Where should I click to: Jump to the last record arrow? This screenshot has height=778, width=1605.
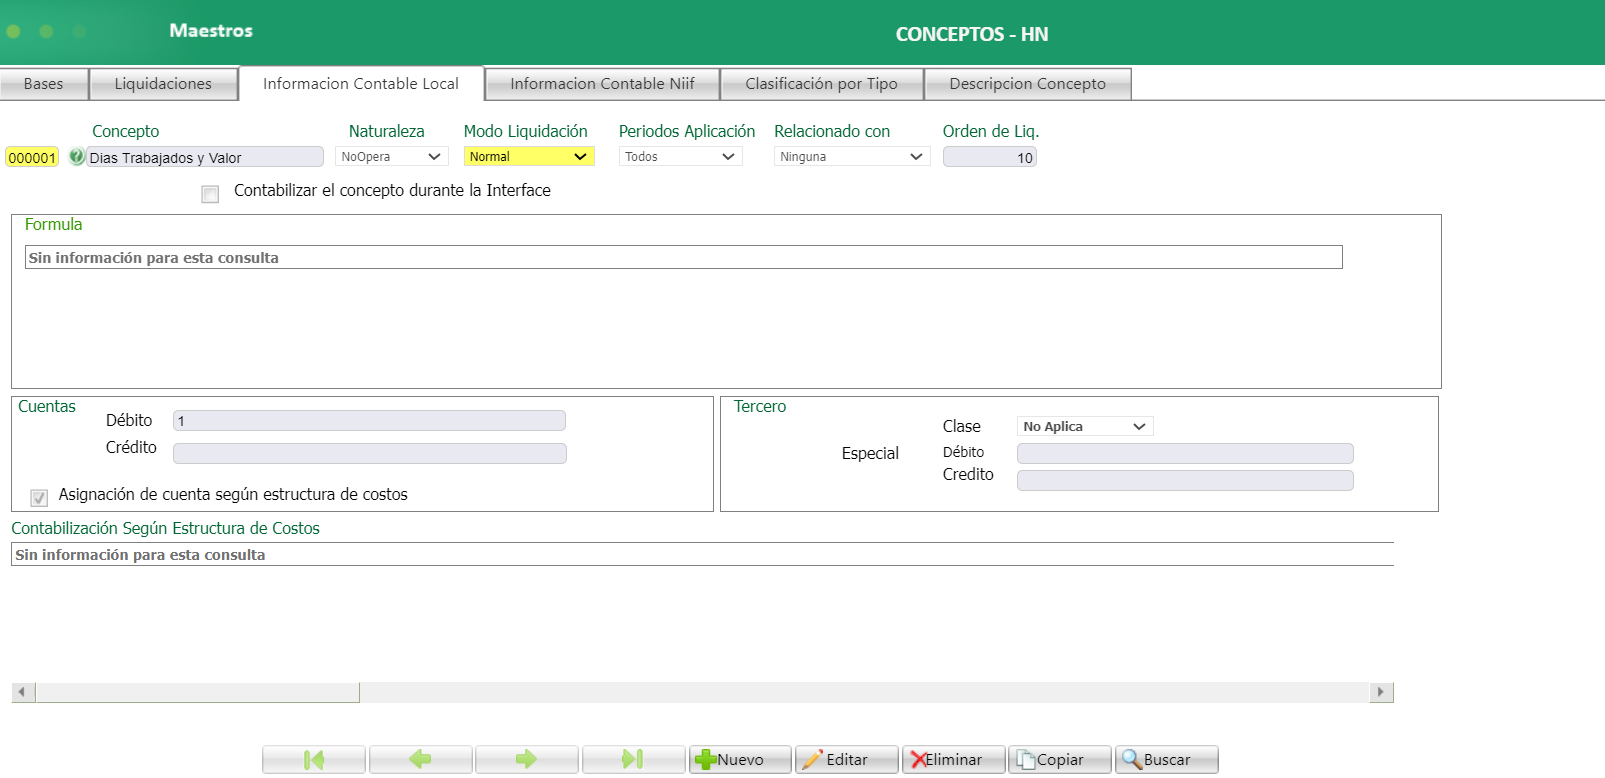click(633, 760)
